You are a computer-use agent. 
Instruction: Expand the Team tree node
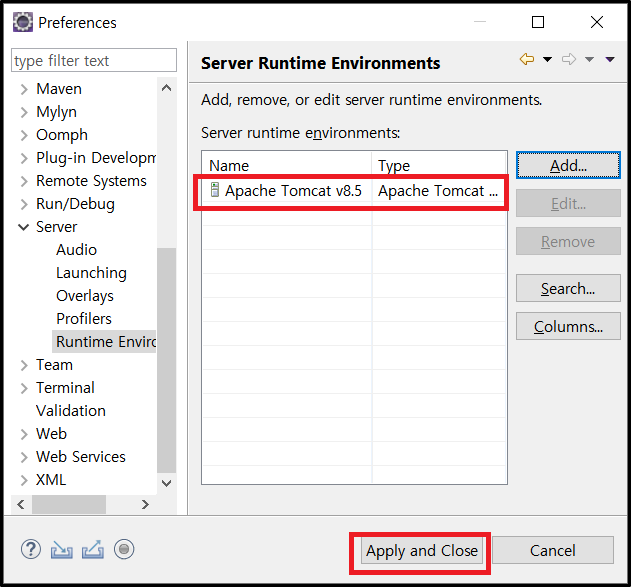click(24, 365)
